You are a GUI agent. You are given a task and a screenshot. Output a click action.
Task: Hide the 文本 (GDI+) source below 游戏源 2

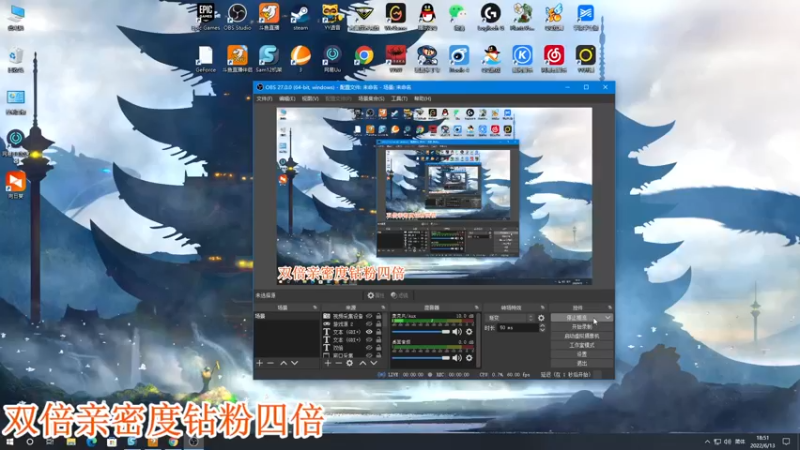click(369, 332)
